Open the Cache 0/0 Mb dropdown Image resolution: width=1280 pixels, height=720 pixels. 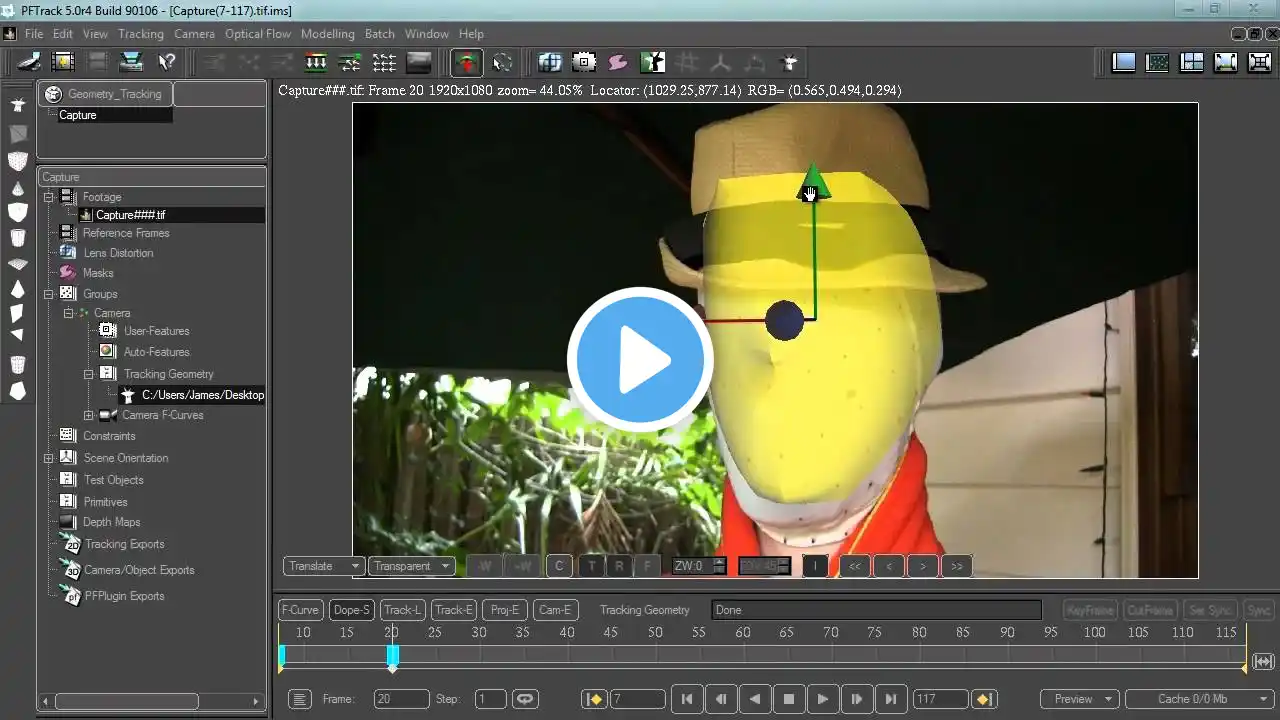click(1199, 699)
